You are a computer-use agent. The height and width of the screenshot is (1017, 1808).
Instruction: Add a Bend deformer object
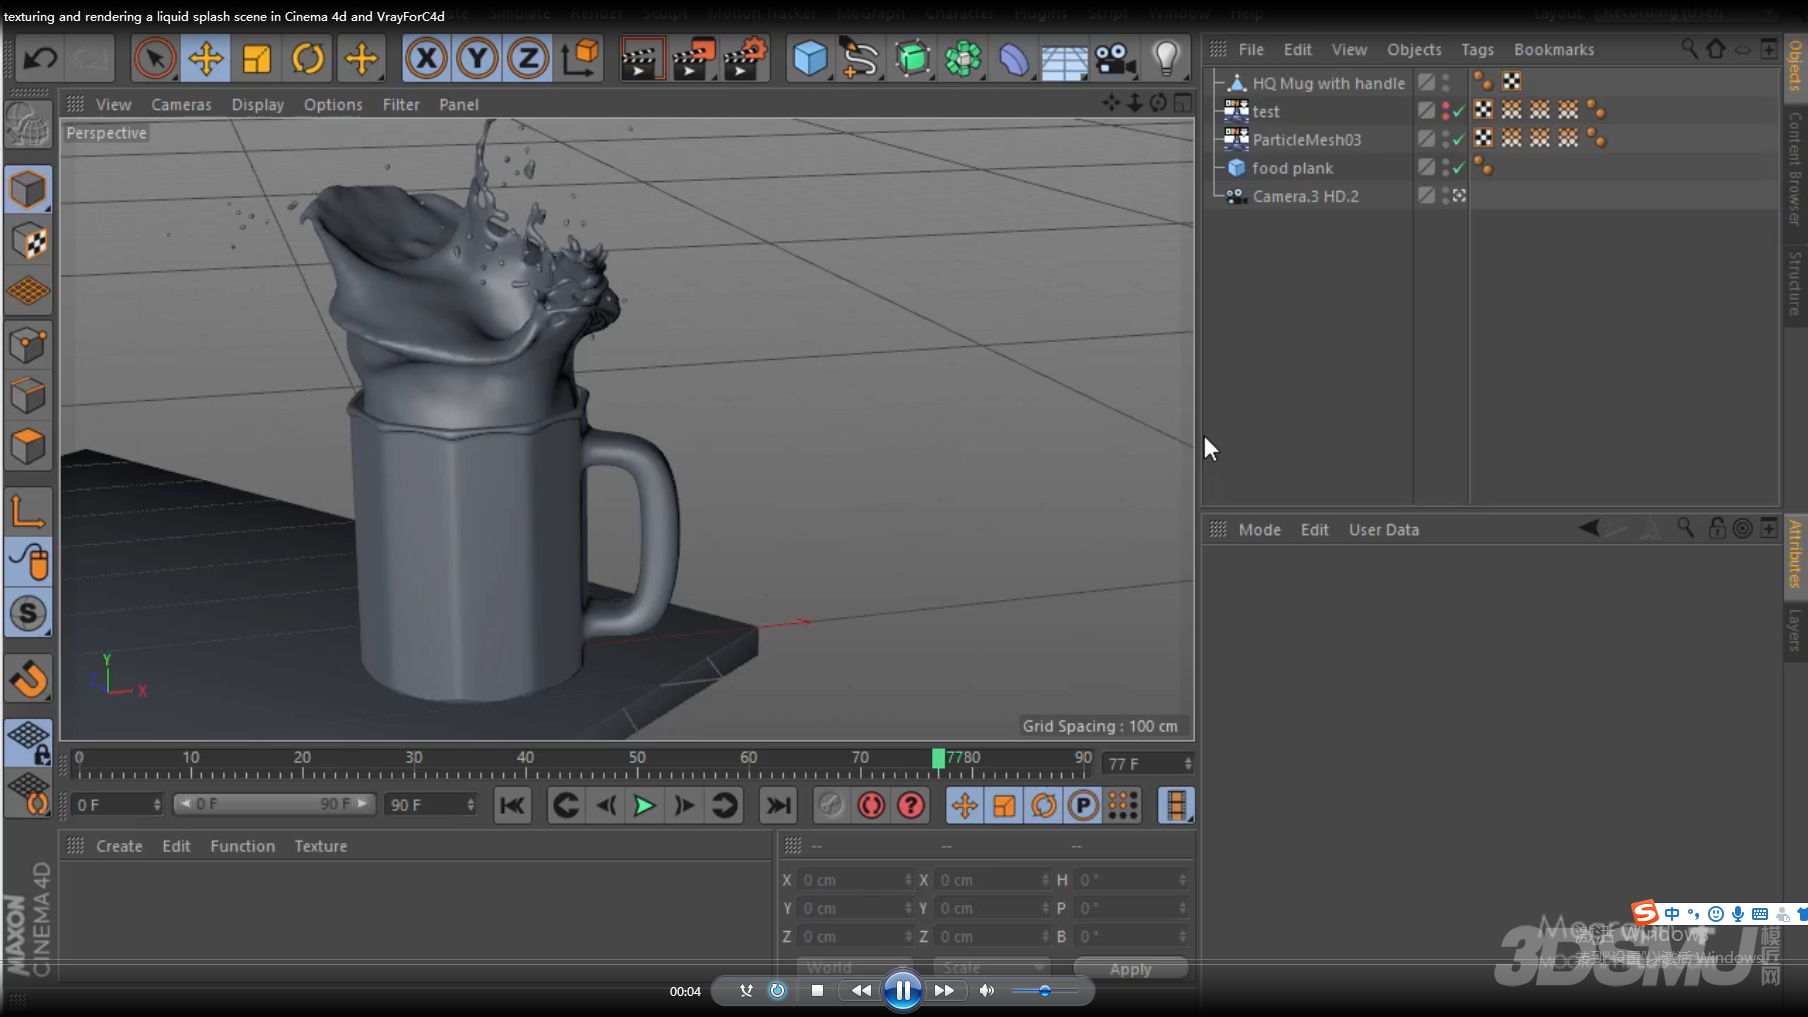click(x=1014, y=59)
